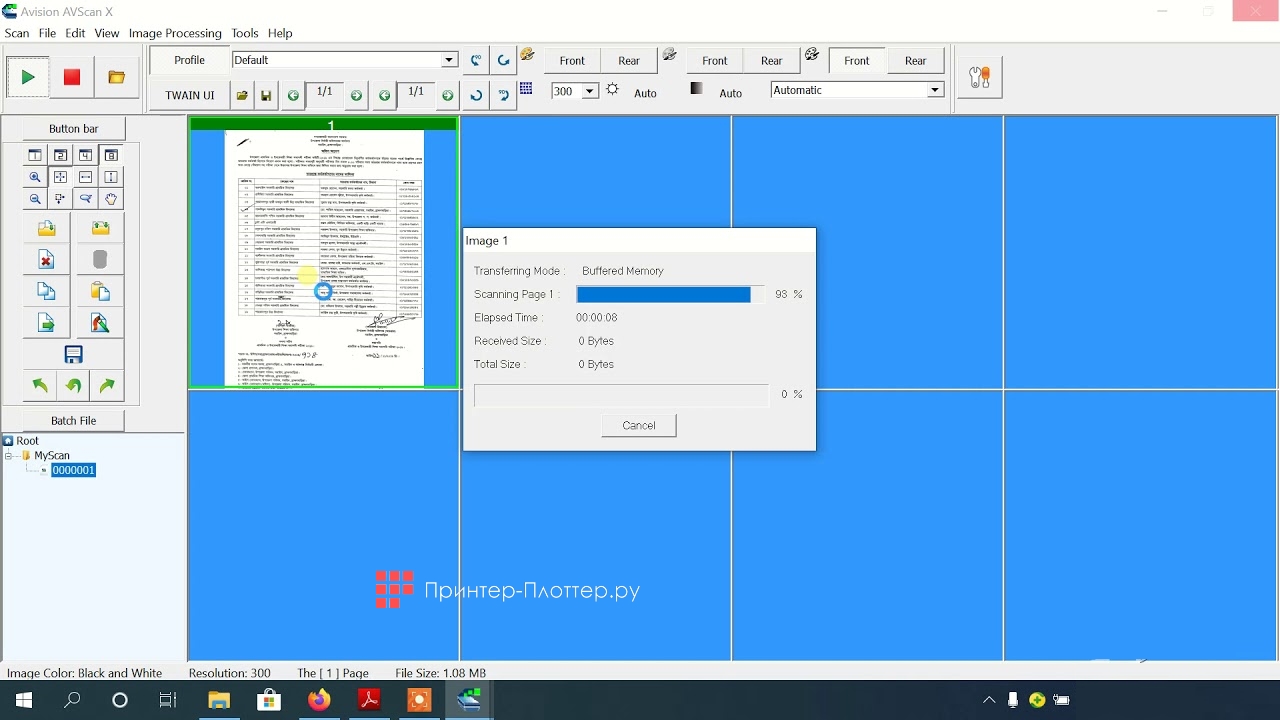The width and height of the screenshot is (1280, 720).
Task: Stop the scan with the red square button
Action: (72, 77)
